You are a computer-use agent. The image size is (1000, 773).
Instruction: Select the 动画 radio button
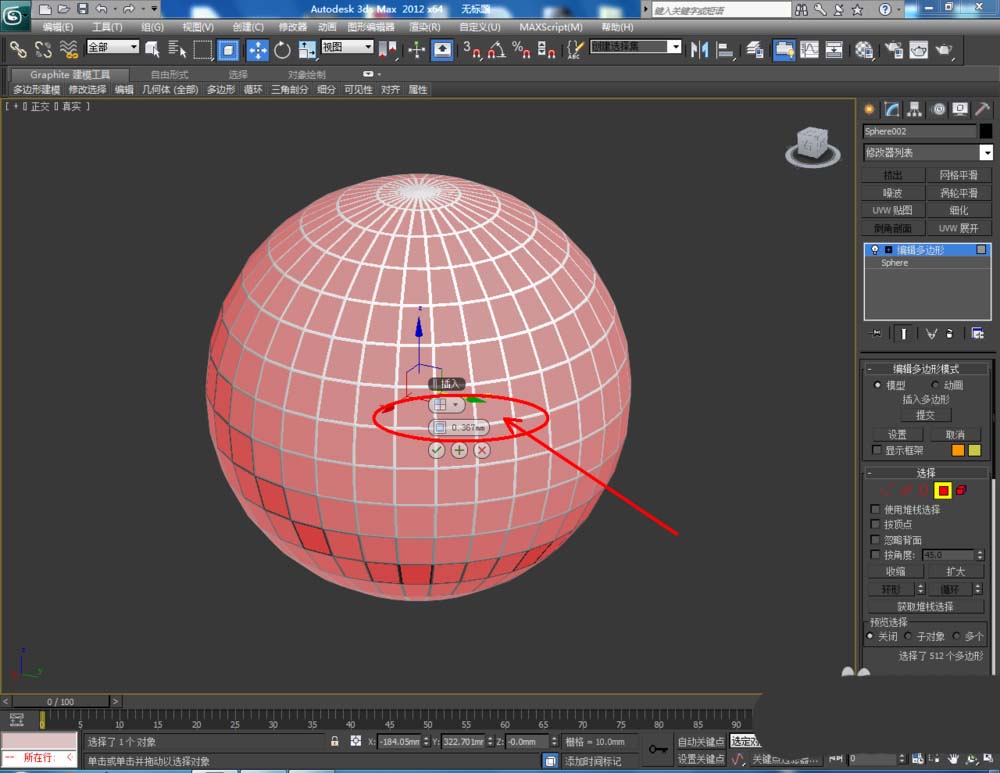point(936,385)
